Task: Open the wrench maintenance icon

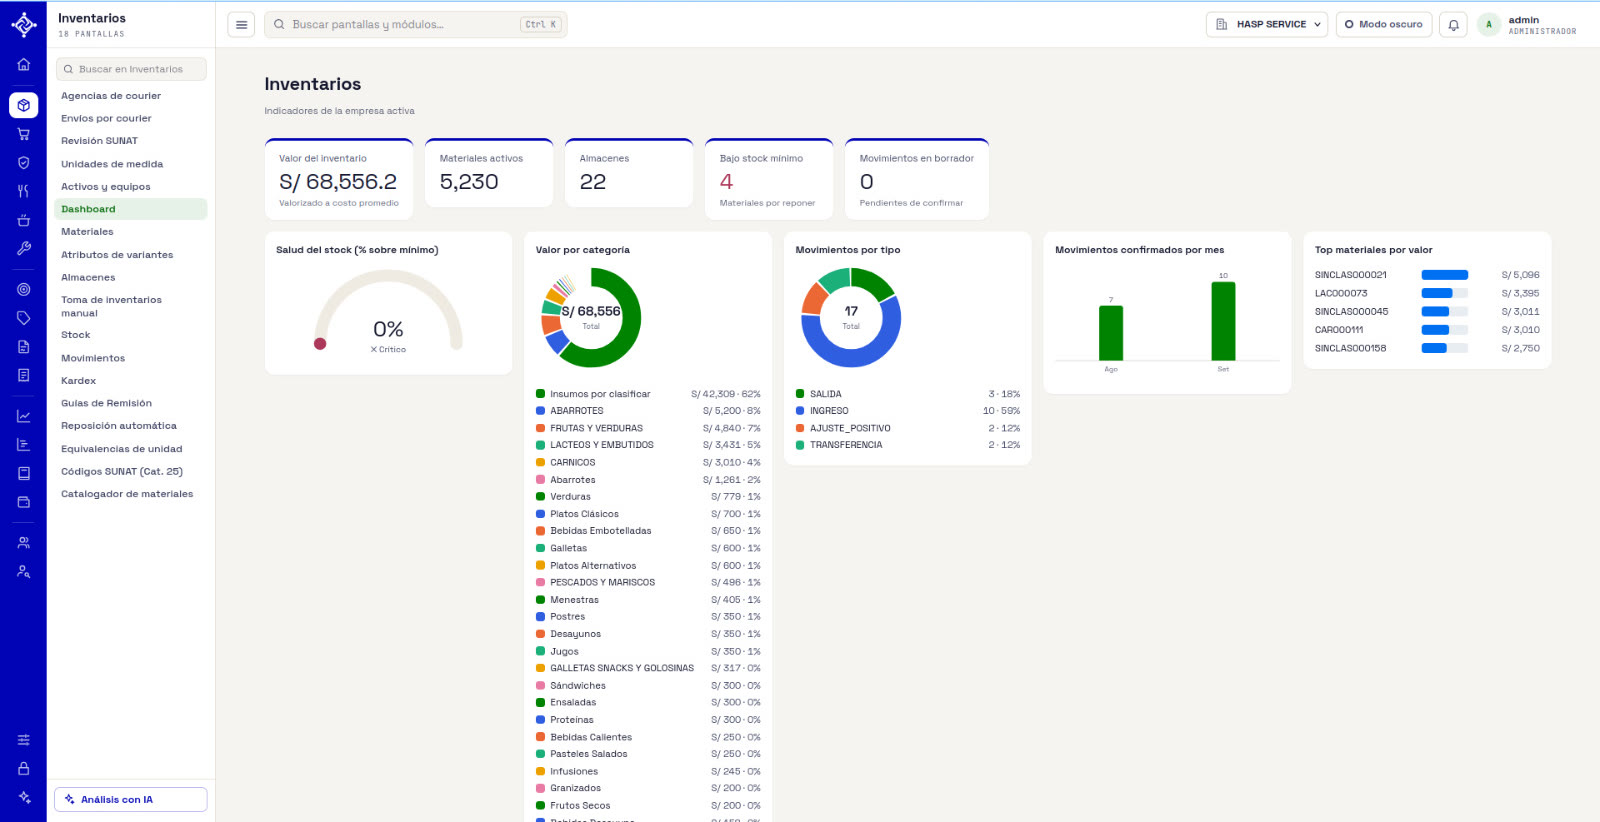Action: pyautogui.click(x=23, y=248)
